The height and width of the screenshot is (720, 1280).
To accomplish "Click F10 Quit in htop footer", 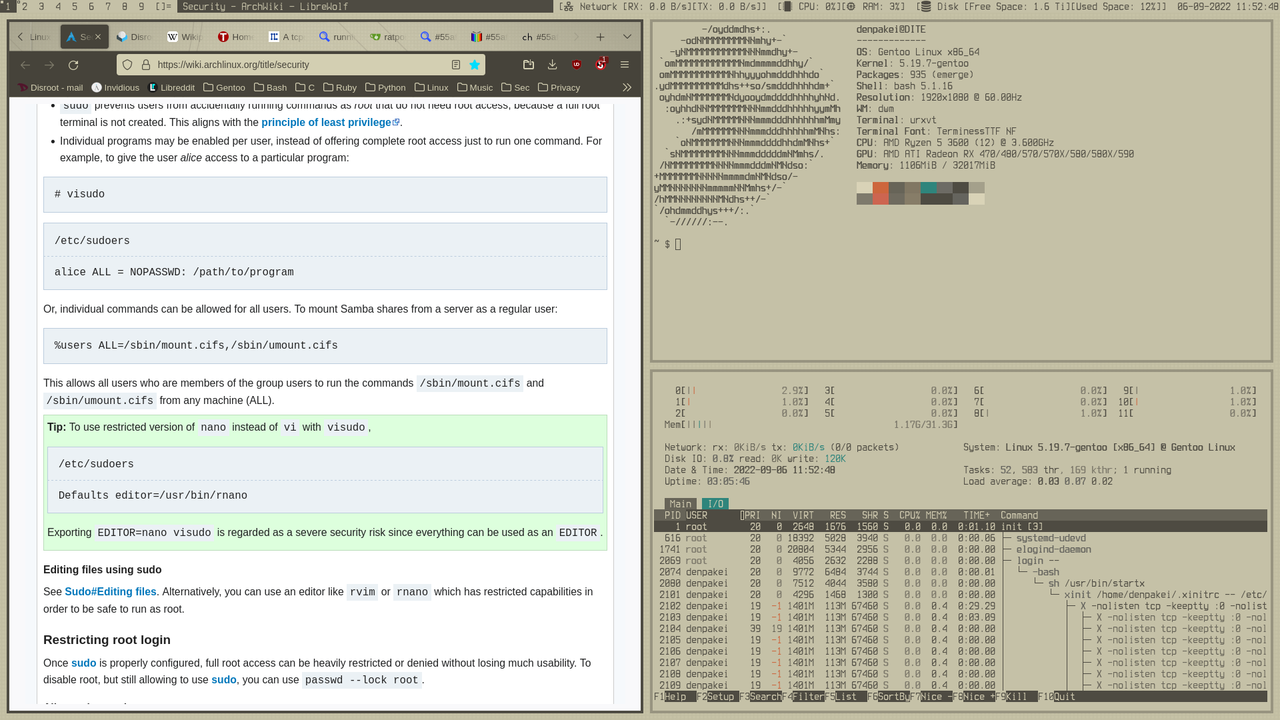I will (x=1056, y=696).
